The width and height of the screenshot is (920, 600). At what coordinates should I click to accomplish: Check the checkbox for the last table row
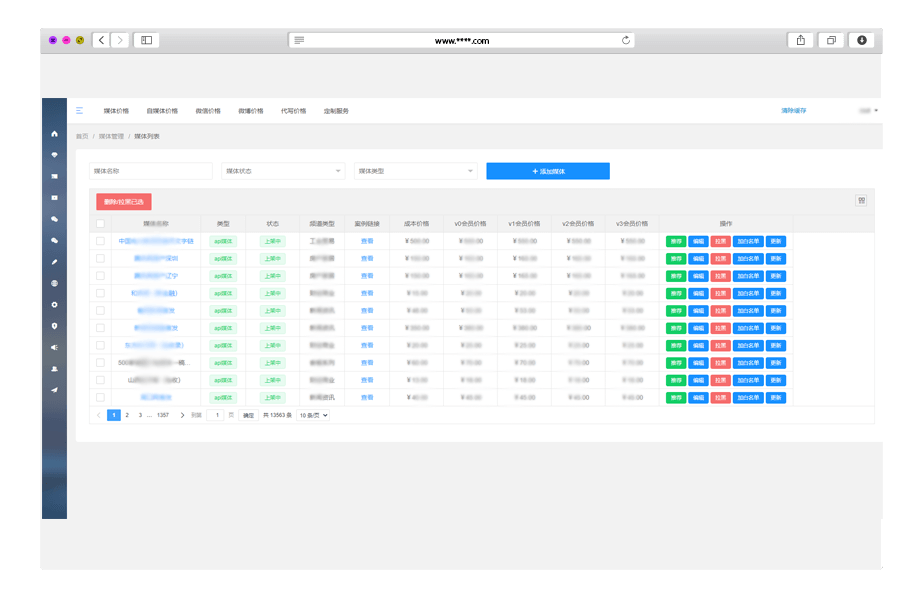(x=100, y=397)
